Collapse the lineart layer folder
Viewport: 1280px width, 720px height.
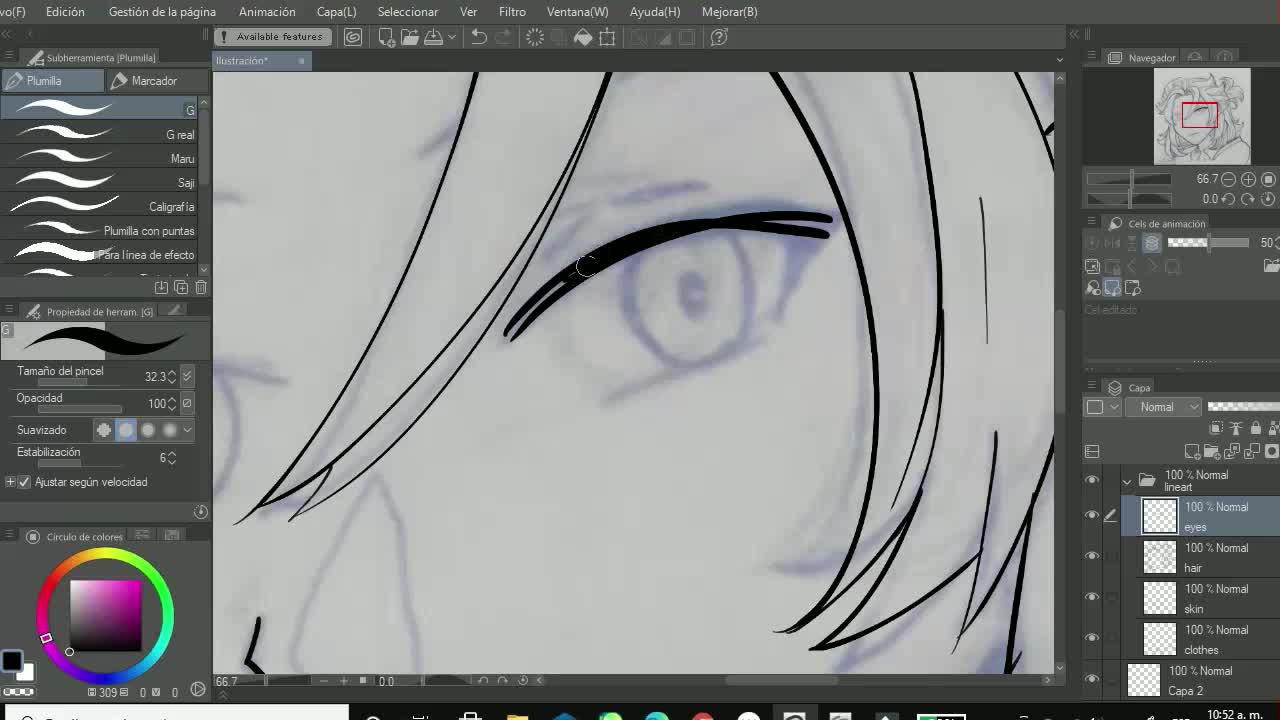point(1127,481)
